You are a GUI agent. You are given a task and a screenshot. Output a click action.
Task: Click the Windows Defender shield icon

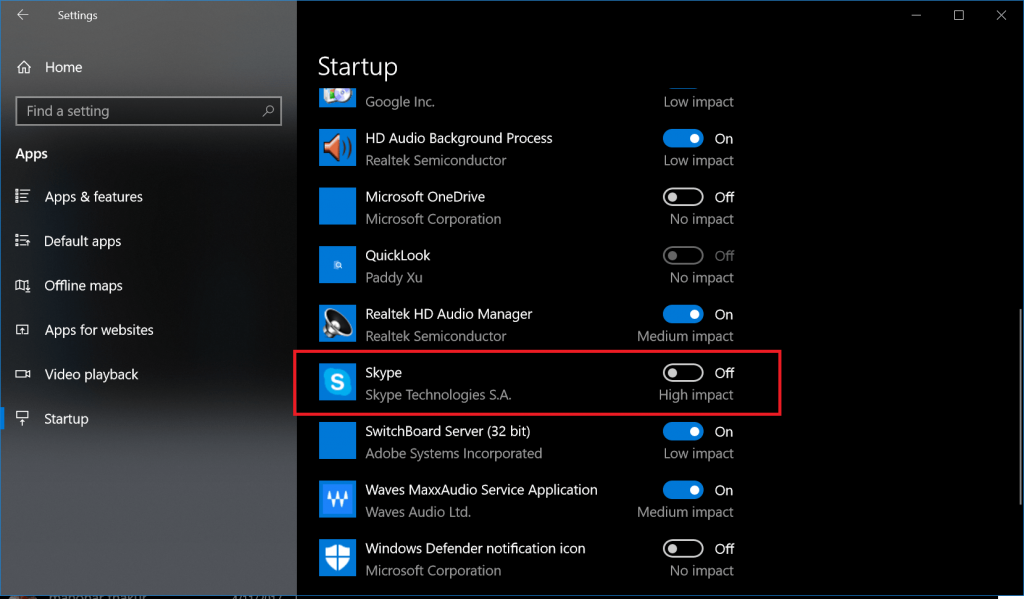click(x=337, y=558)
